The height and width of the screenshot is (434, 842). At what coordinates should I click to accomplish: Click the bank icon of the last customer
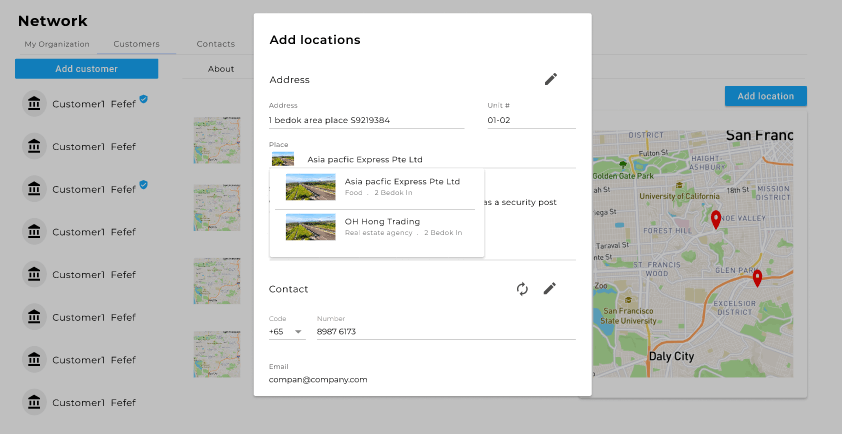(x=34, y=402)
